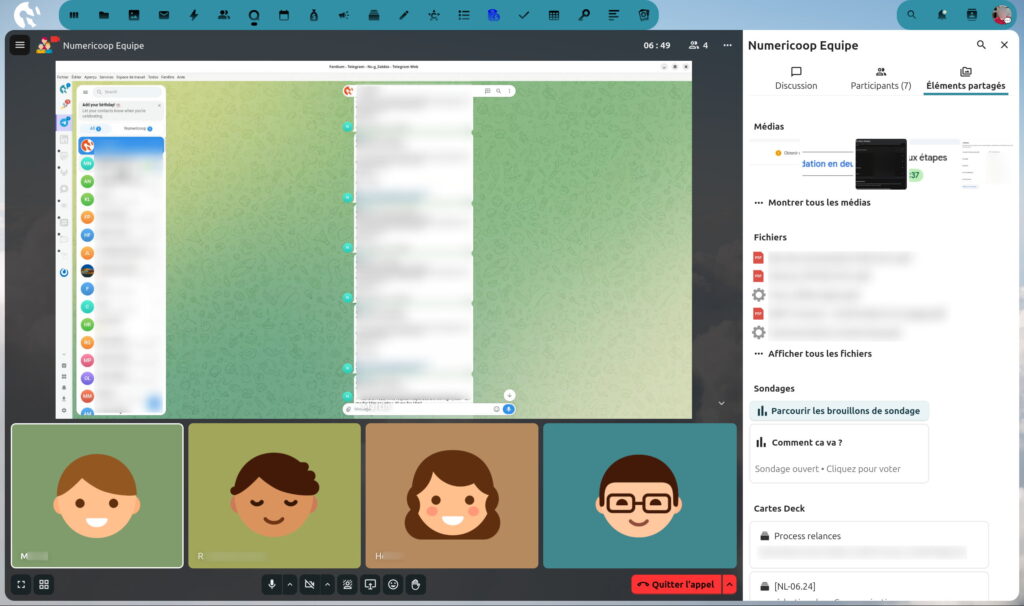Toggle background blur effect
This screenshot has width=1024, height=606.
pyautogui.click(x=347, y=584)
